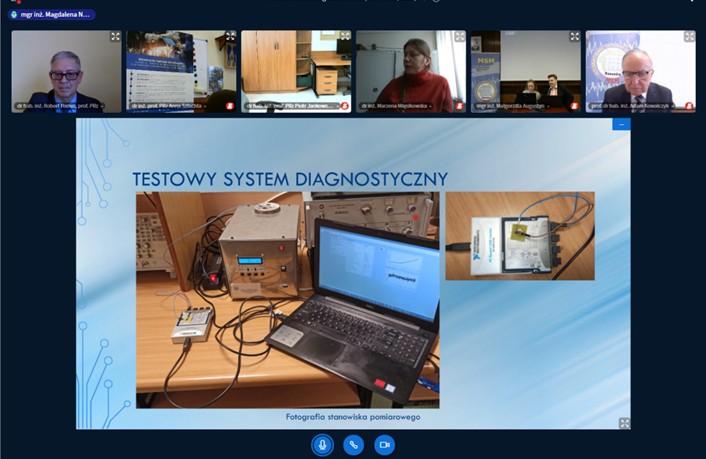This screenshot has height=459, width=706.
Task: Enlarge Marzena Mięsikowska video tile
Action: pyautogui.click(x=460, y=37)
